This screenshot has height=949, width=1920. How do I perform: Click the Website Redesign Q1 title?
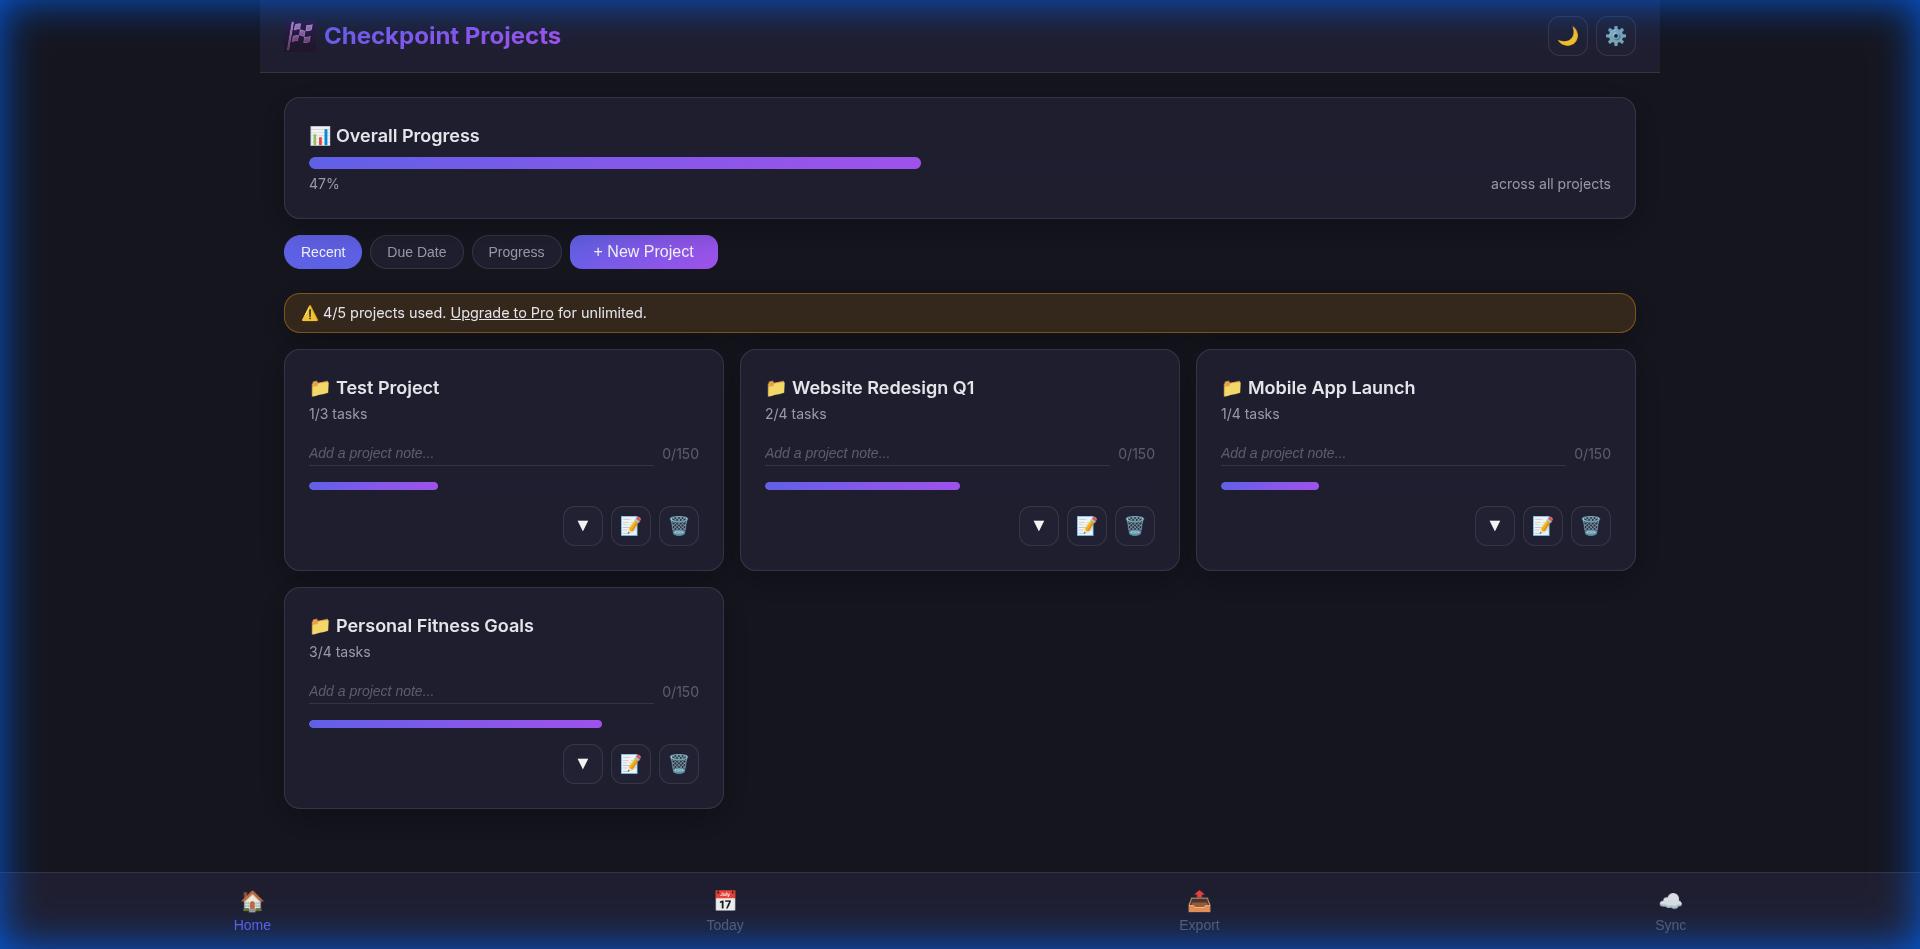[883, 388]
